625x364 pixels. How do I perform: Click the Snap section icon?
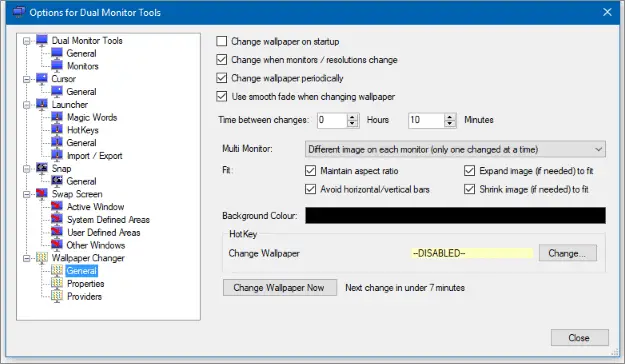point(41,168)
